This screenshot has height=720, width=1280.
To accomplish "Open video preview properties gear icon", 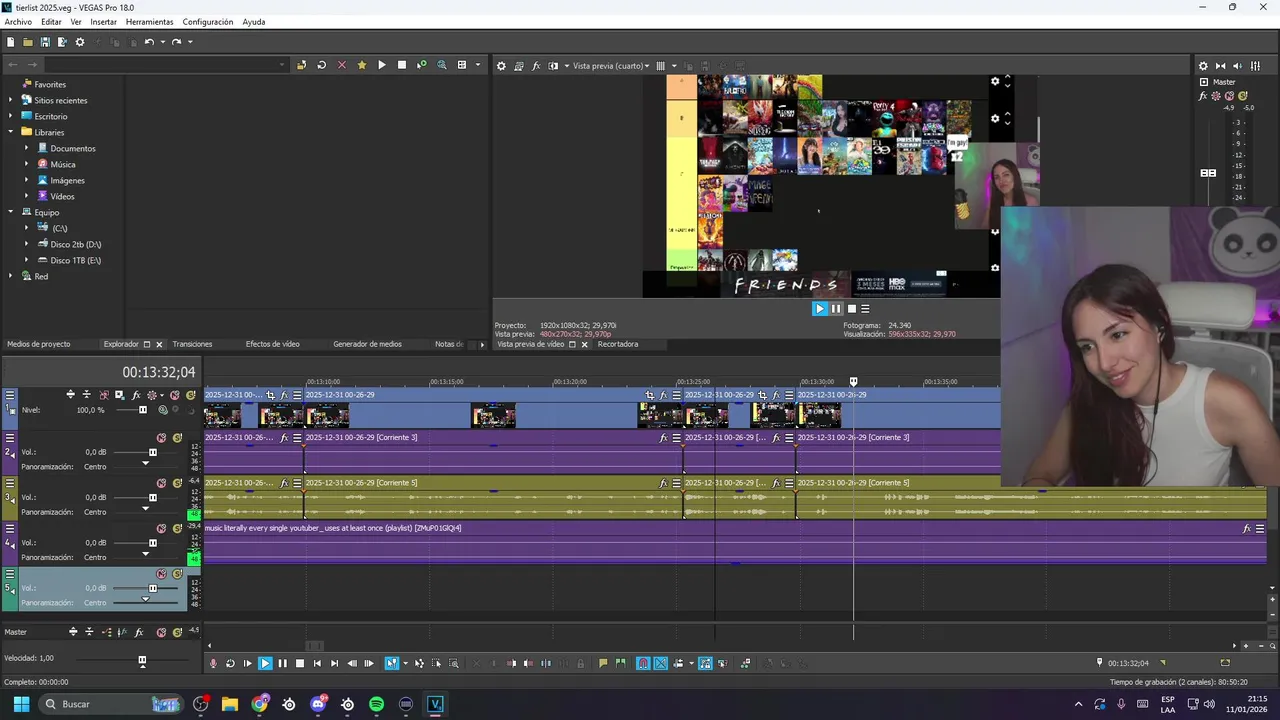I will 502,66.
